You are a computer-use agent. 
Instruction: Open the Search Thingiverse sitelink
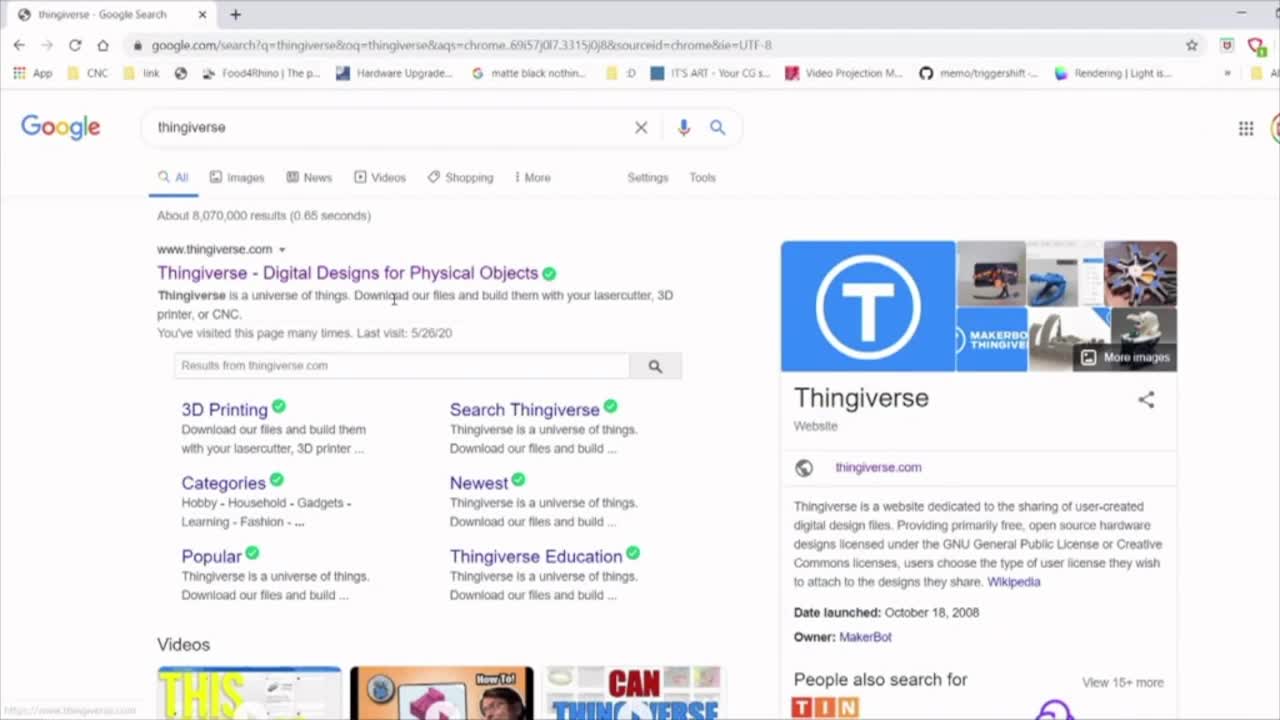pyautogui.click(x=524, y=409)
